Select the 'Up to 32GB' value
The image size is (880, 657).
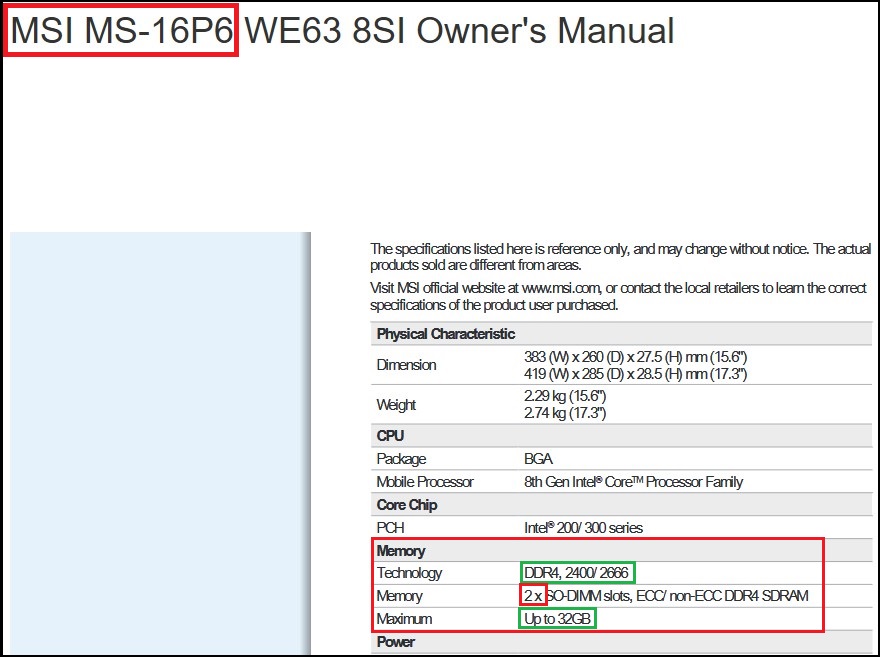click(557, 619)
